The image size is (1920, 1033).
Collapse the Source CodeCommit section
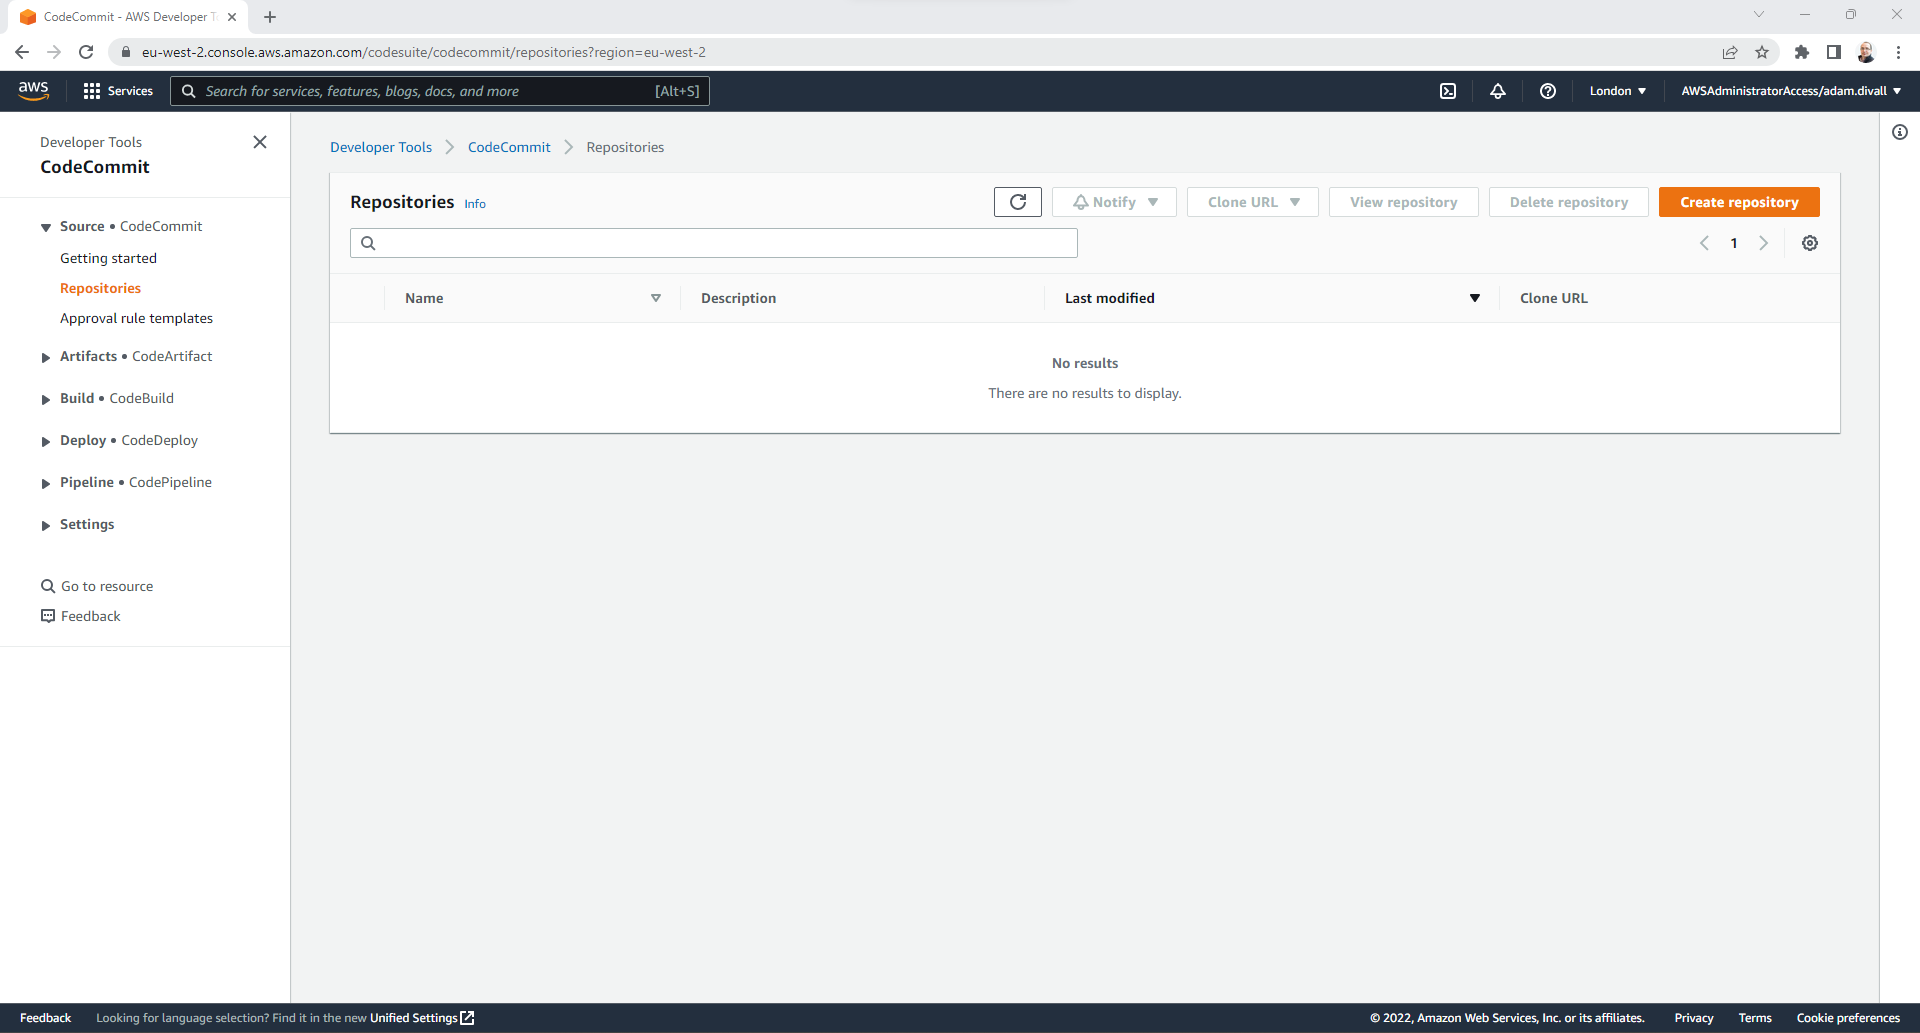click(x=45, y=228)
